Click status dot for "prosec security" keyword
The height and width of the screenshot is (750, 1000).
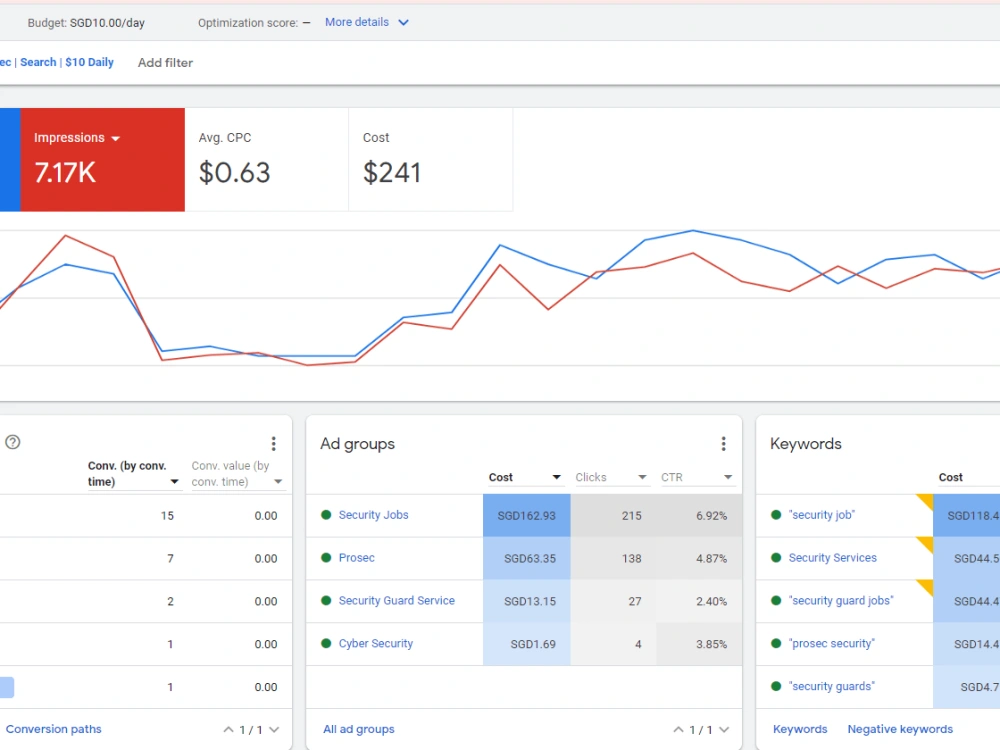click(x=776, y=643)
